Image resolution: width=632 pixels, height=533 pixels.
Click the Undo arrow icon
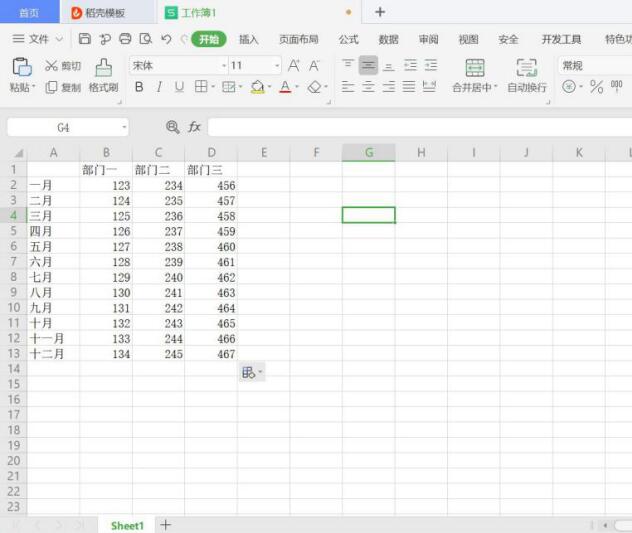(166, 39)
